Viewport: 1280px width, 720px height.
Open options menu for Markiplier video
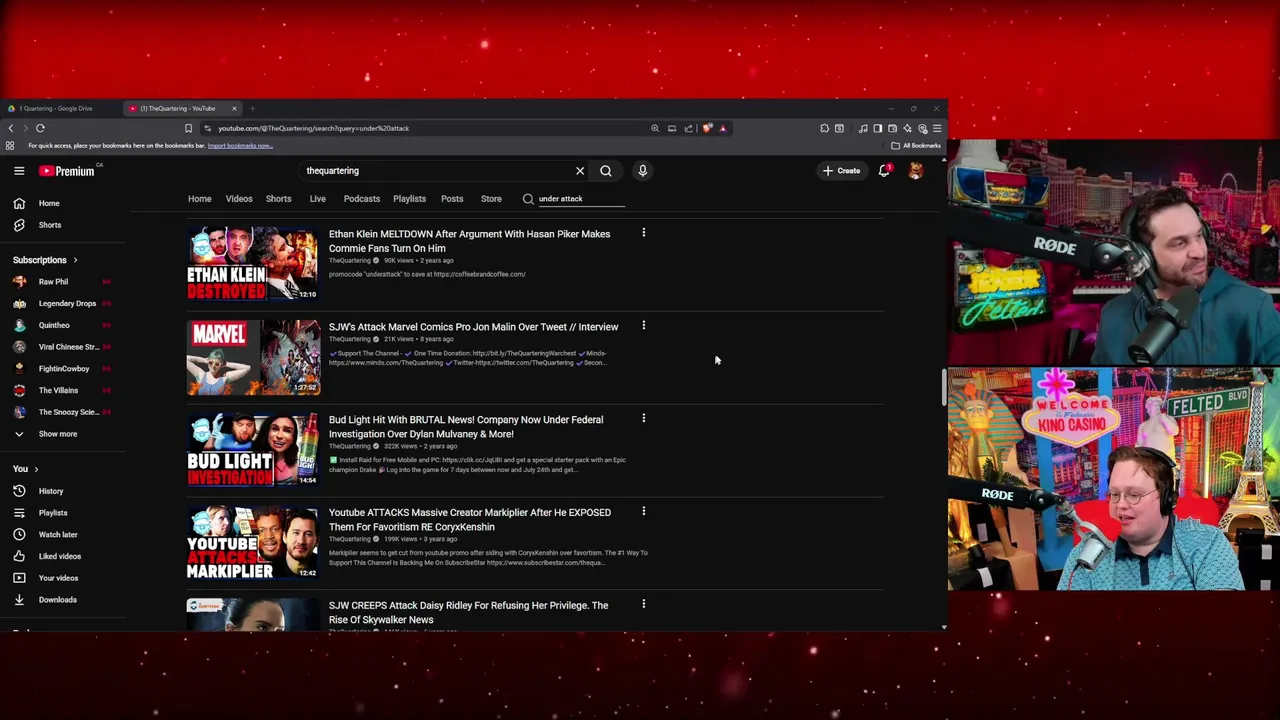(x=644, y=512)
